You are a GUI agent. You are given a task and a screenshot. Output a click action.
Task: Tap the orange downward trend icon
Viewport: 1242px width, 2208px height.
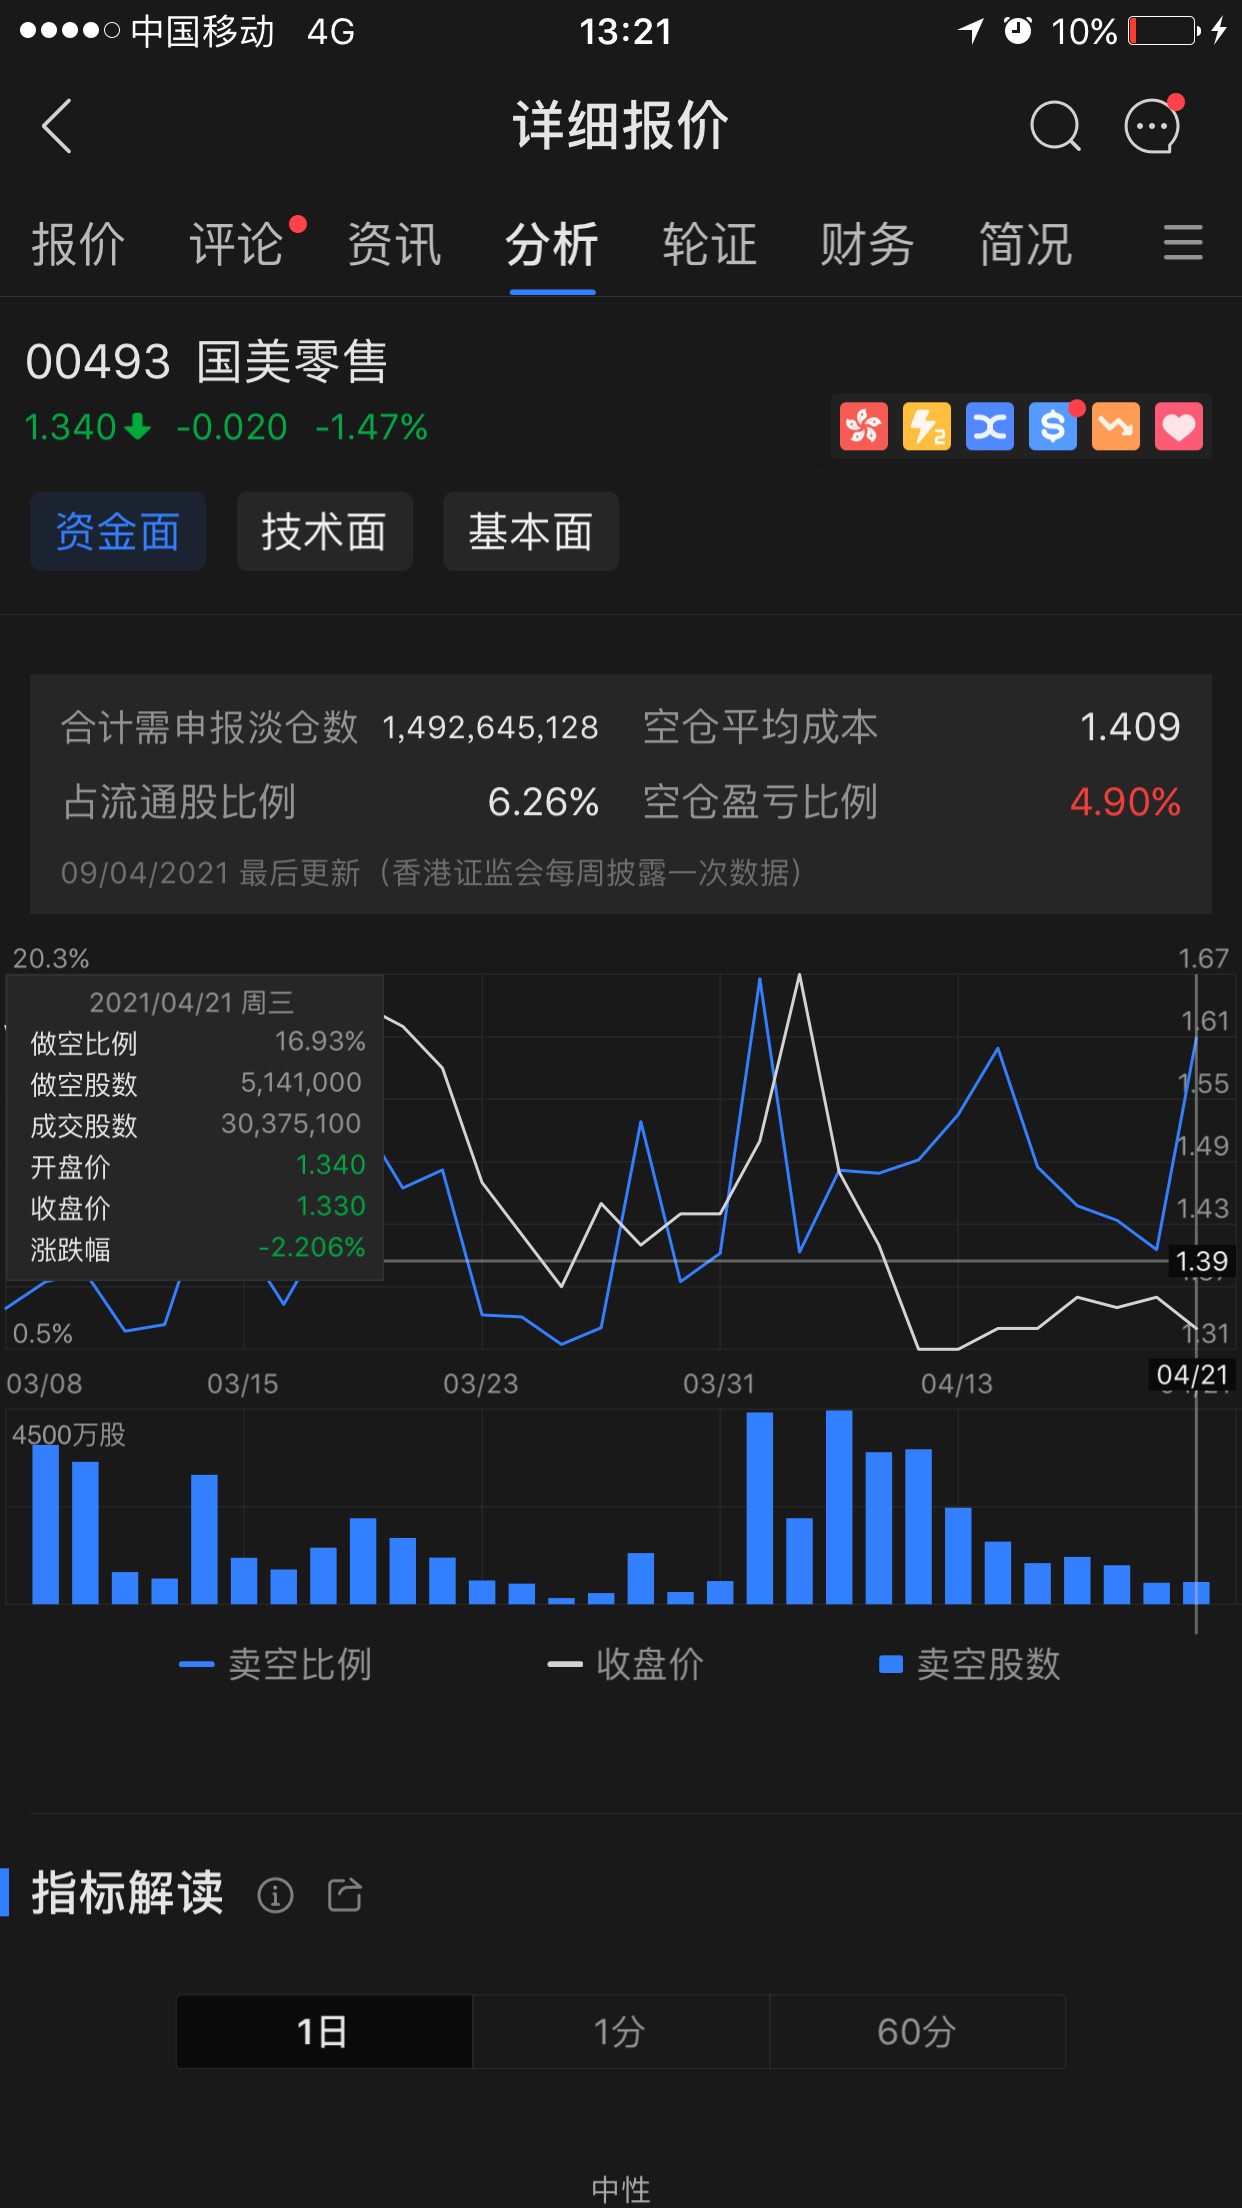(x=1116, y=427)
